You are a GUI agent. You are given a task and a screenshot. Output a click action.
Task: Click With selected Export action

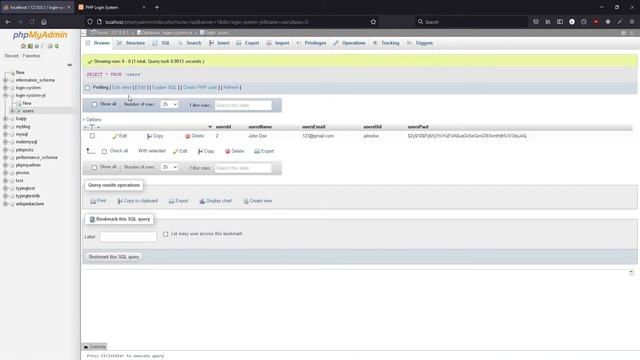pos(264,151)
